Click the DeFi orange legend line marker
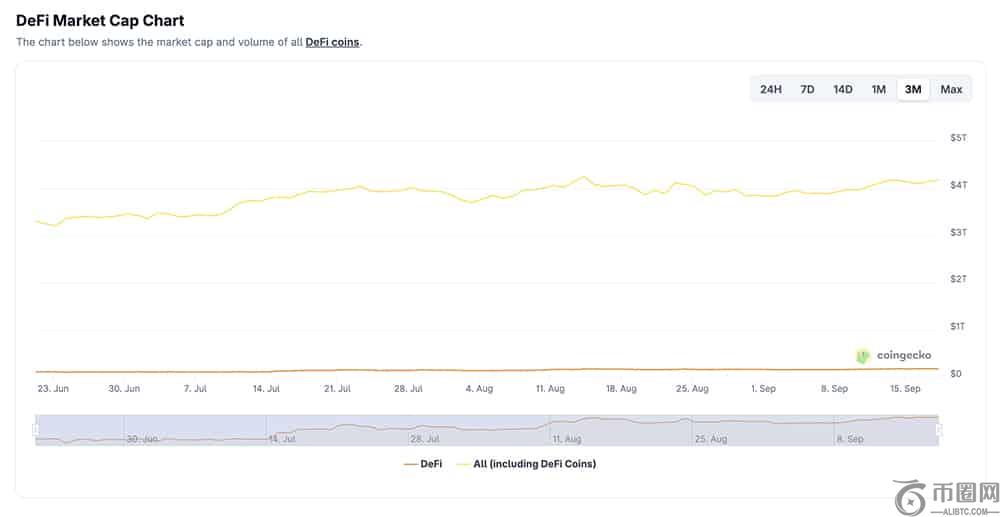 [x=410, y=465]
